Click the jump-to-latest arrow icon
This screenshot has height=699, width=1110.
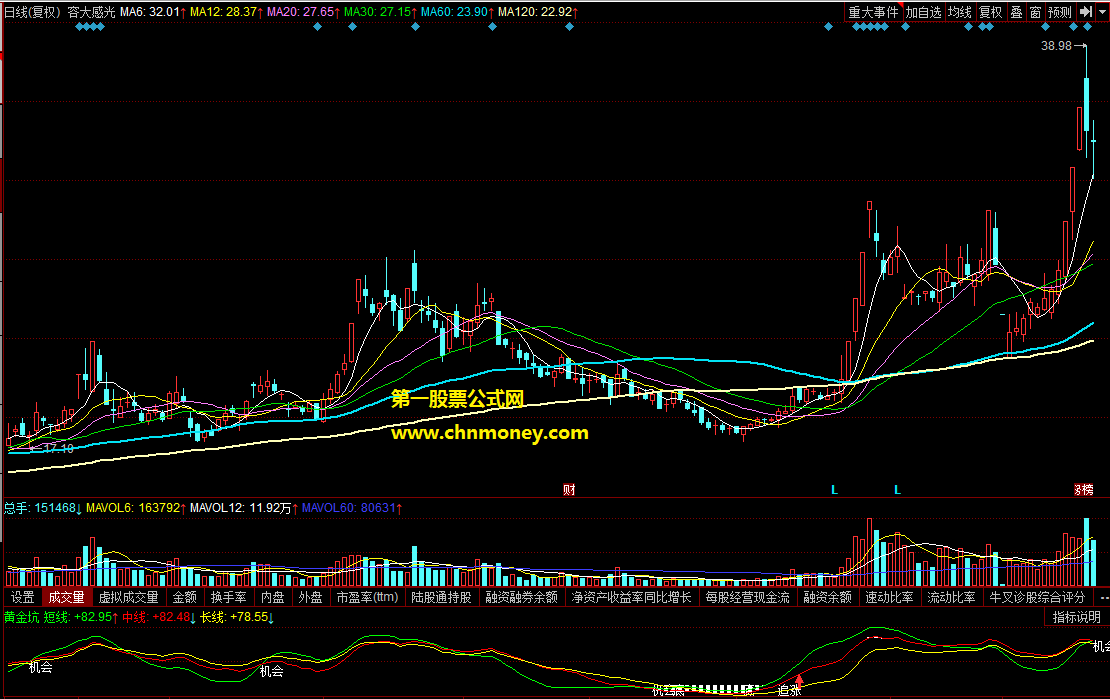click(x=1086, y=12)
